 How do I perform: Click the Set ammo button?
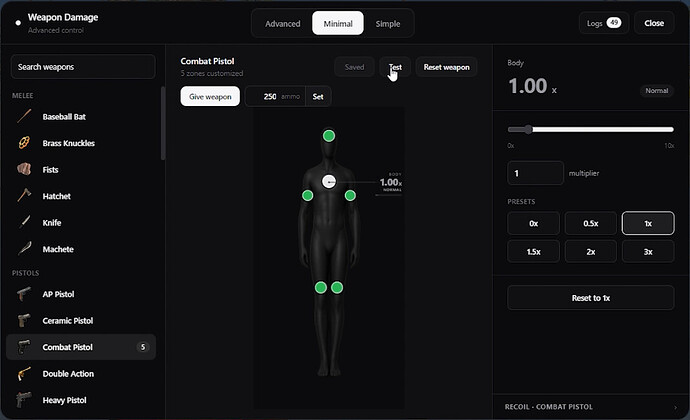(x=318, y=96)
